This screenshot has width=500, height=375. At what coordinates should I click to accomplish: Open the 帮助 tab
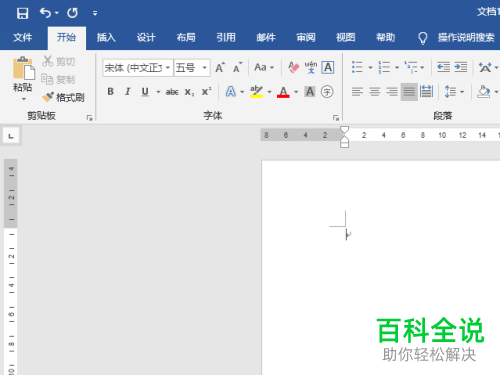coord(386,37)
